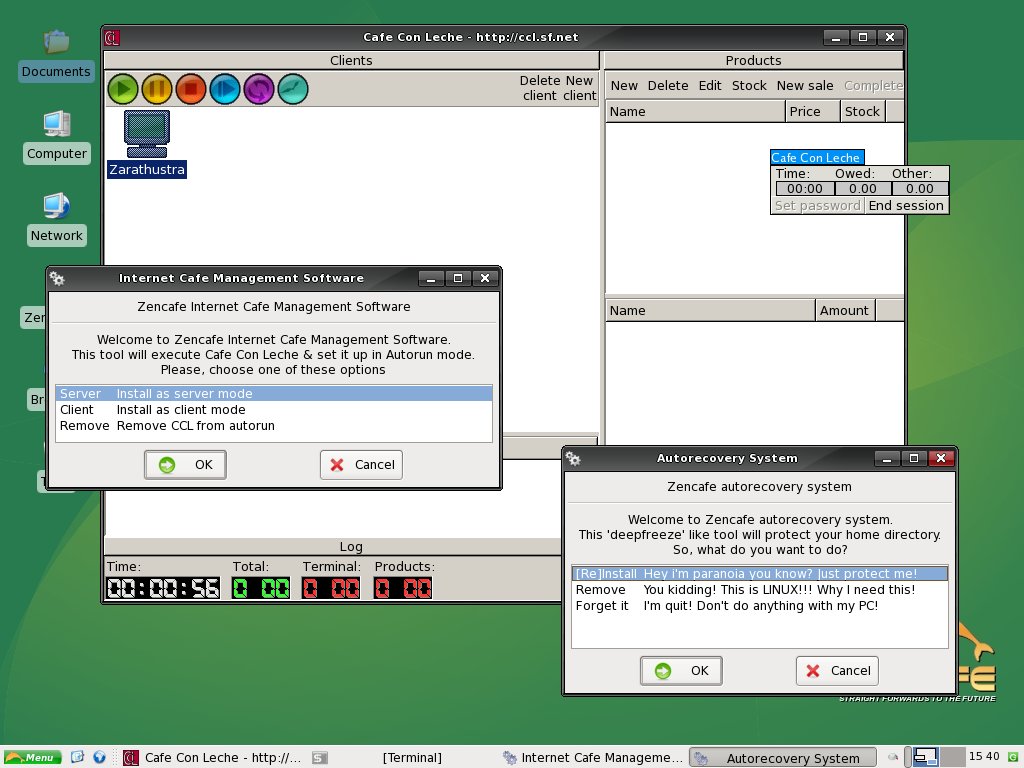Switch to Autorecovery System taskbar entry

point(783,758)
